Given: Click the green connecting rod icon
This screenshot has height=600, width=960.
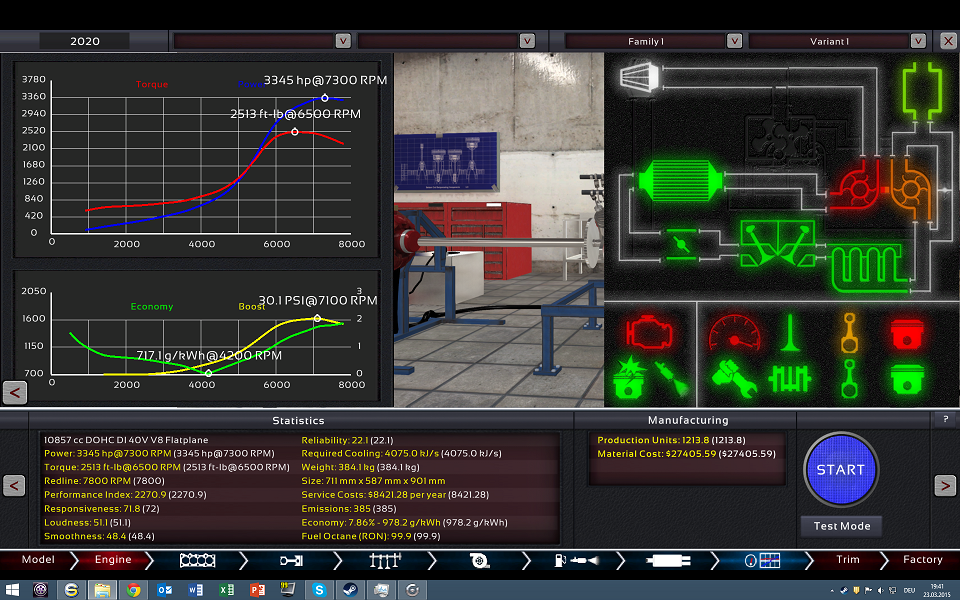Looking at the screenshot, I should click(x=849, y=378).
